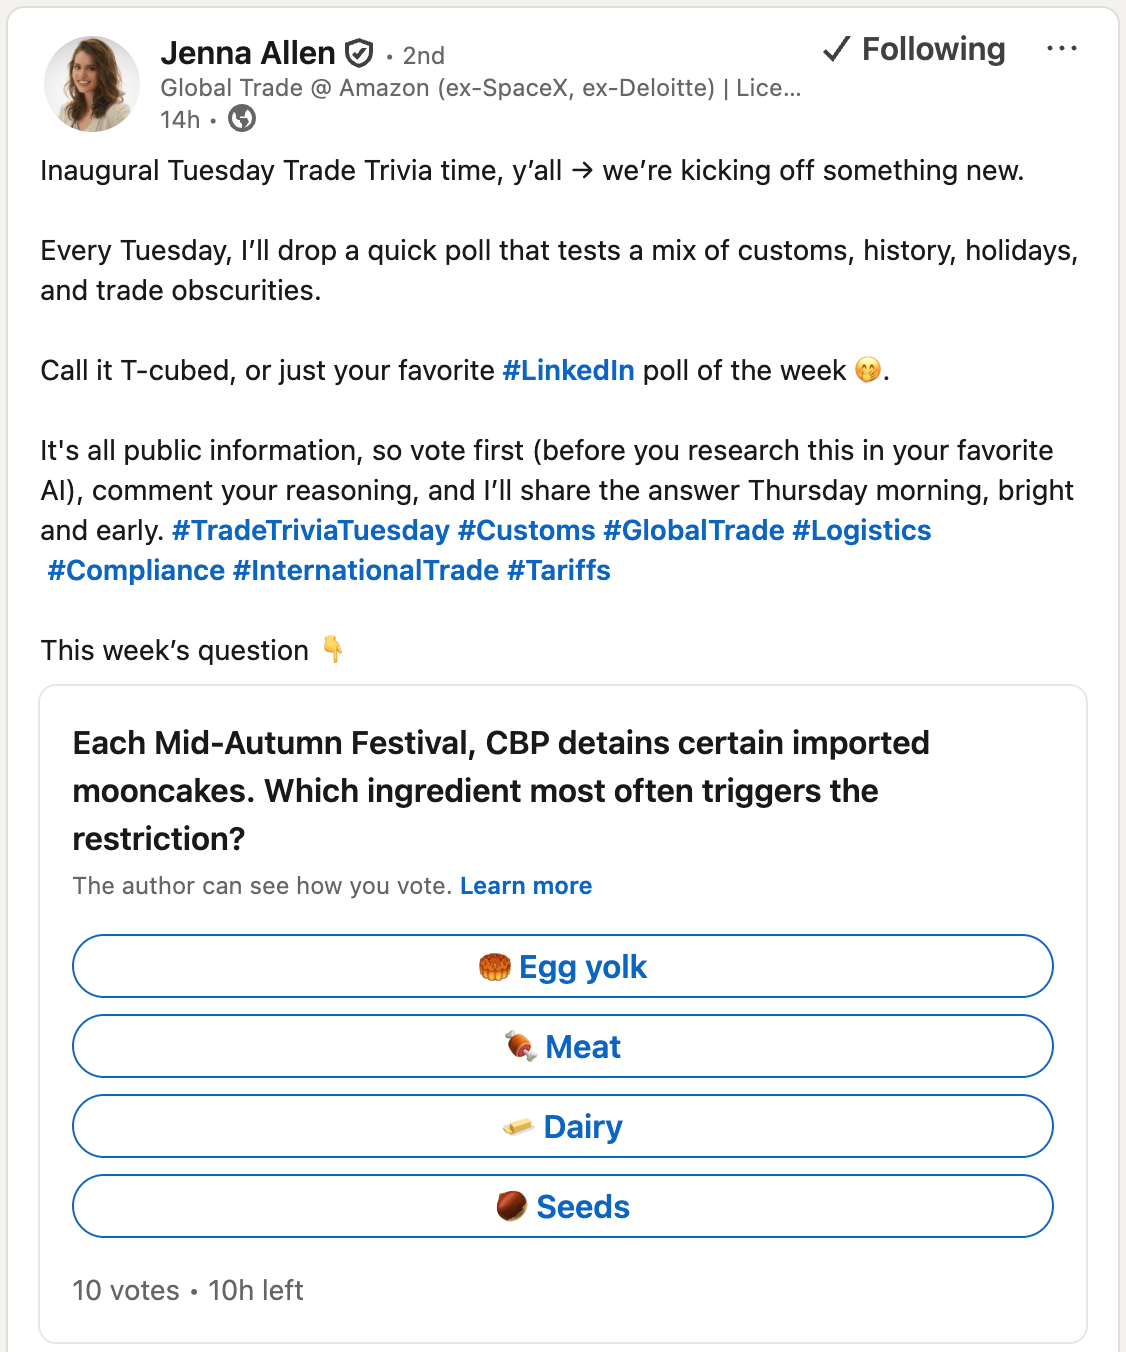Click the 10 votes count

pos(126,1291)
